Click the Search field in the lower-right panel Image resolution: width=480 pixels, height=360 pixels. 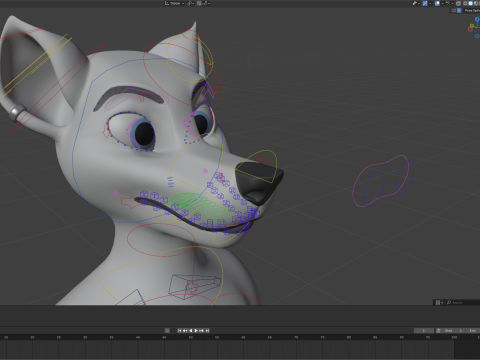(463, 302)
